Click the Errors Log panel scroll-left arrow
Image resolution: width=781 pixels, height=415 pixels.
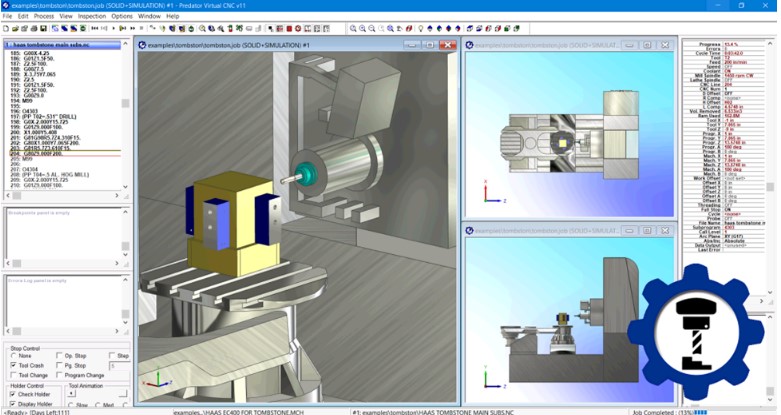pyautogui.click(x=7, y=331)
